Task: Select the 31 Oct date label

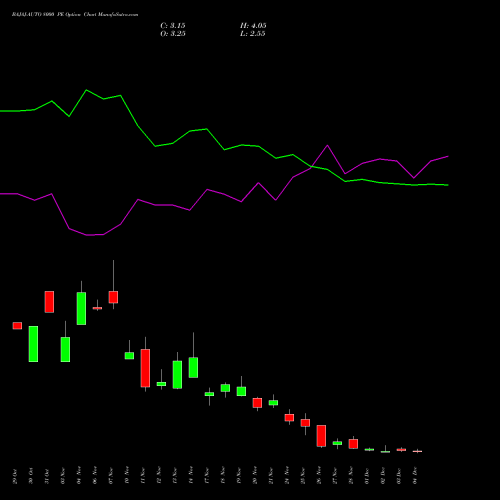Action: click(47, 476)
